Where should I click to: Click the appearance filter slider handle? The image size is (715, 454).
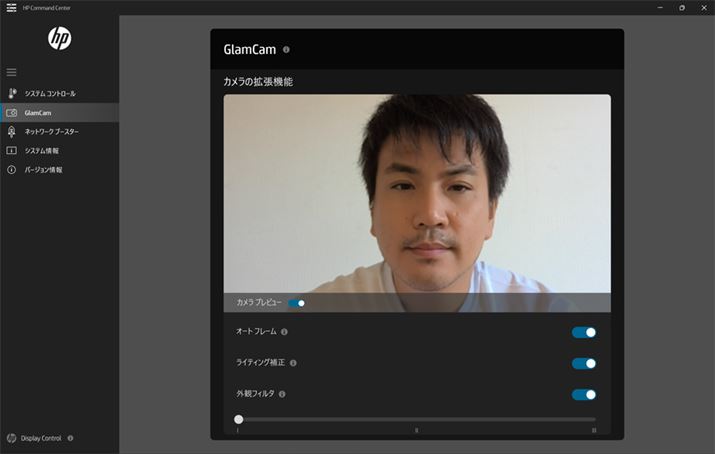(x=238, y=419)
